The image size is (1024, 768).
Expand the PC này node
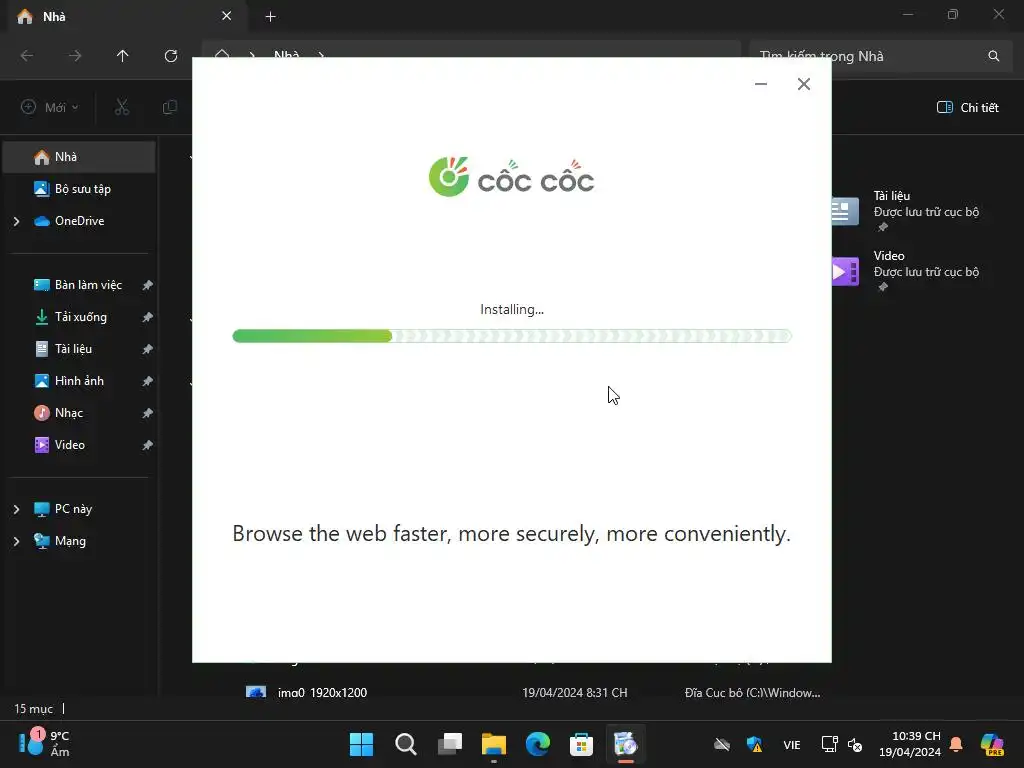[16, 509]
